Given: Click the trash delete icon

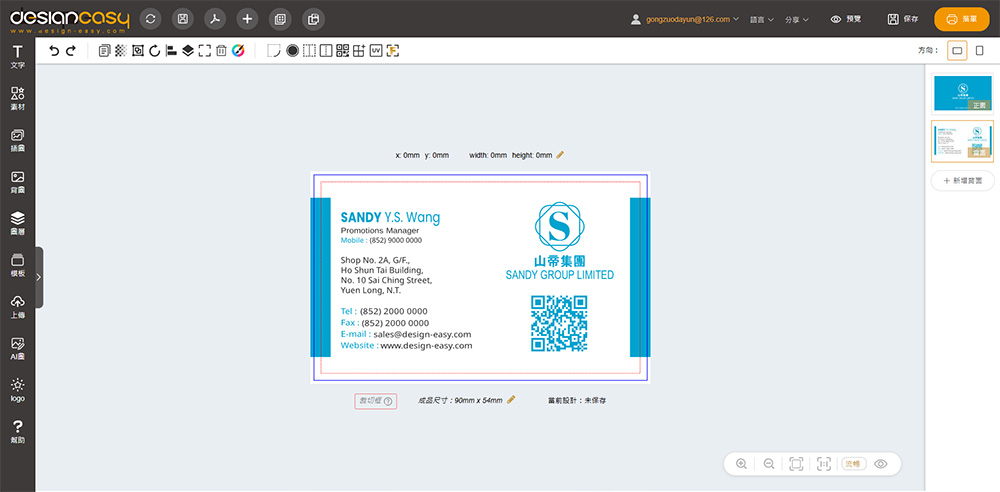Looking at the screenshot, I should coord(221,50).
